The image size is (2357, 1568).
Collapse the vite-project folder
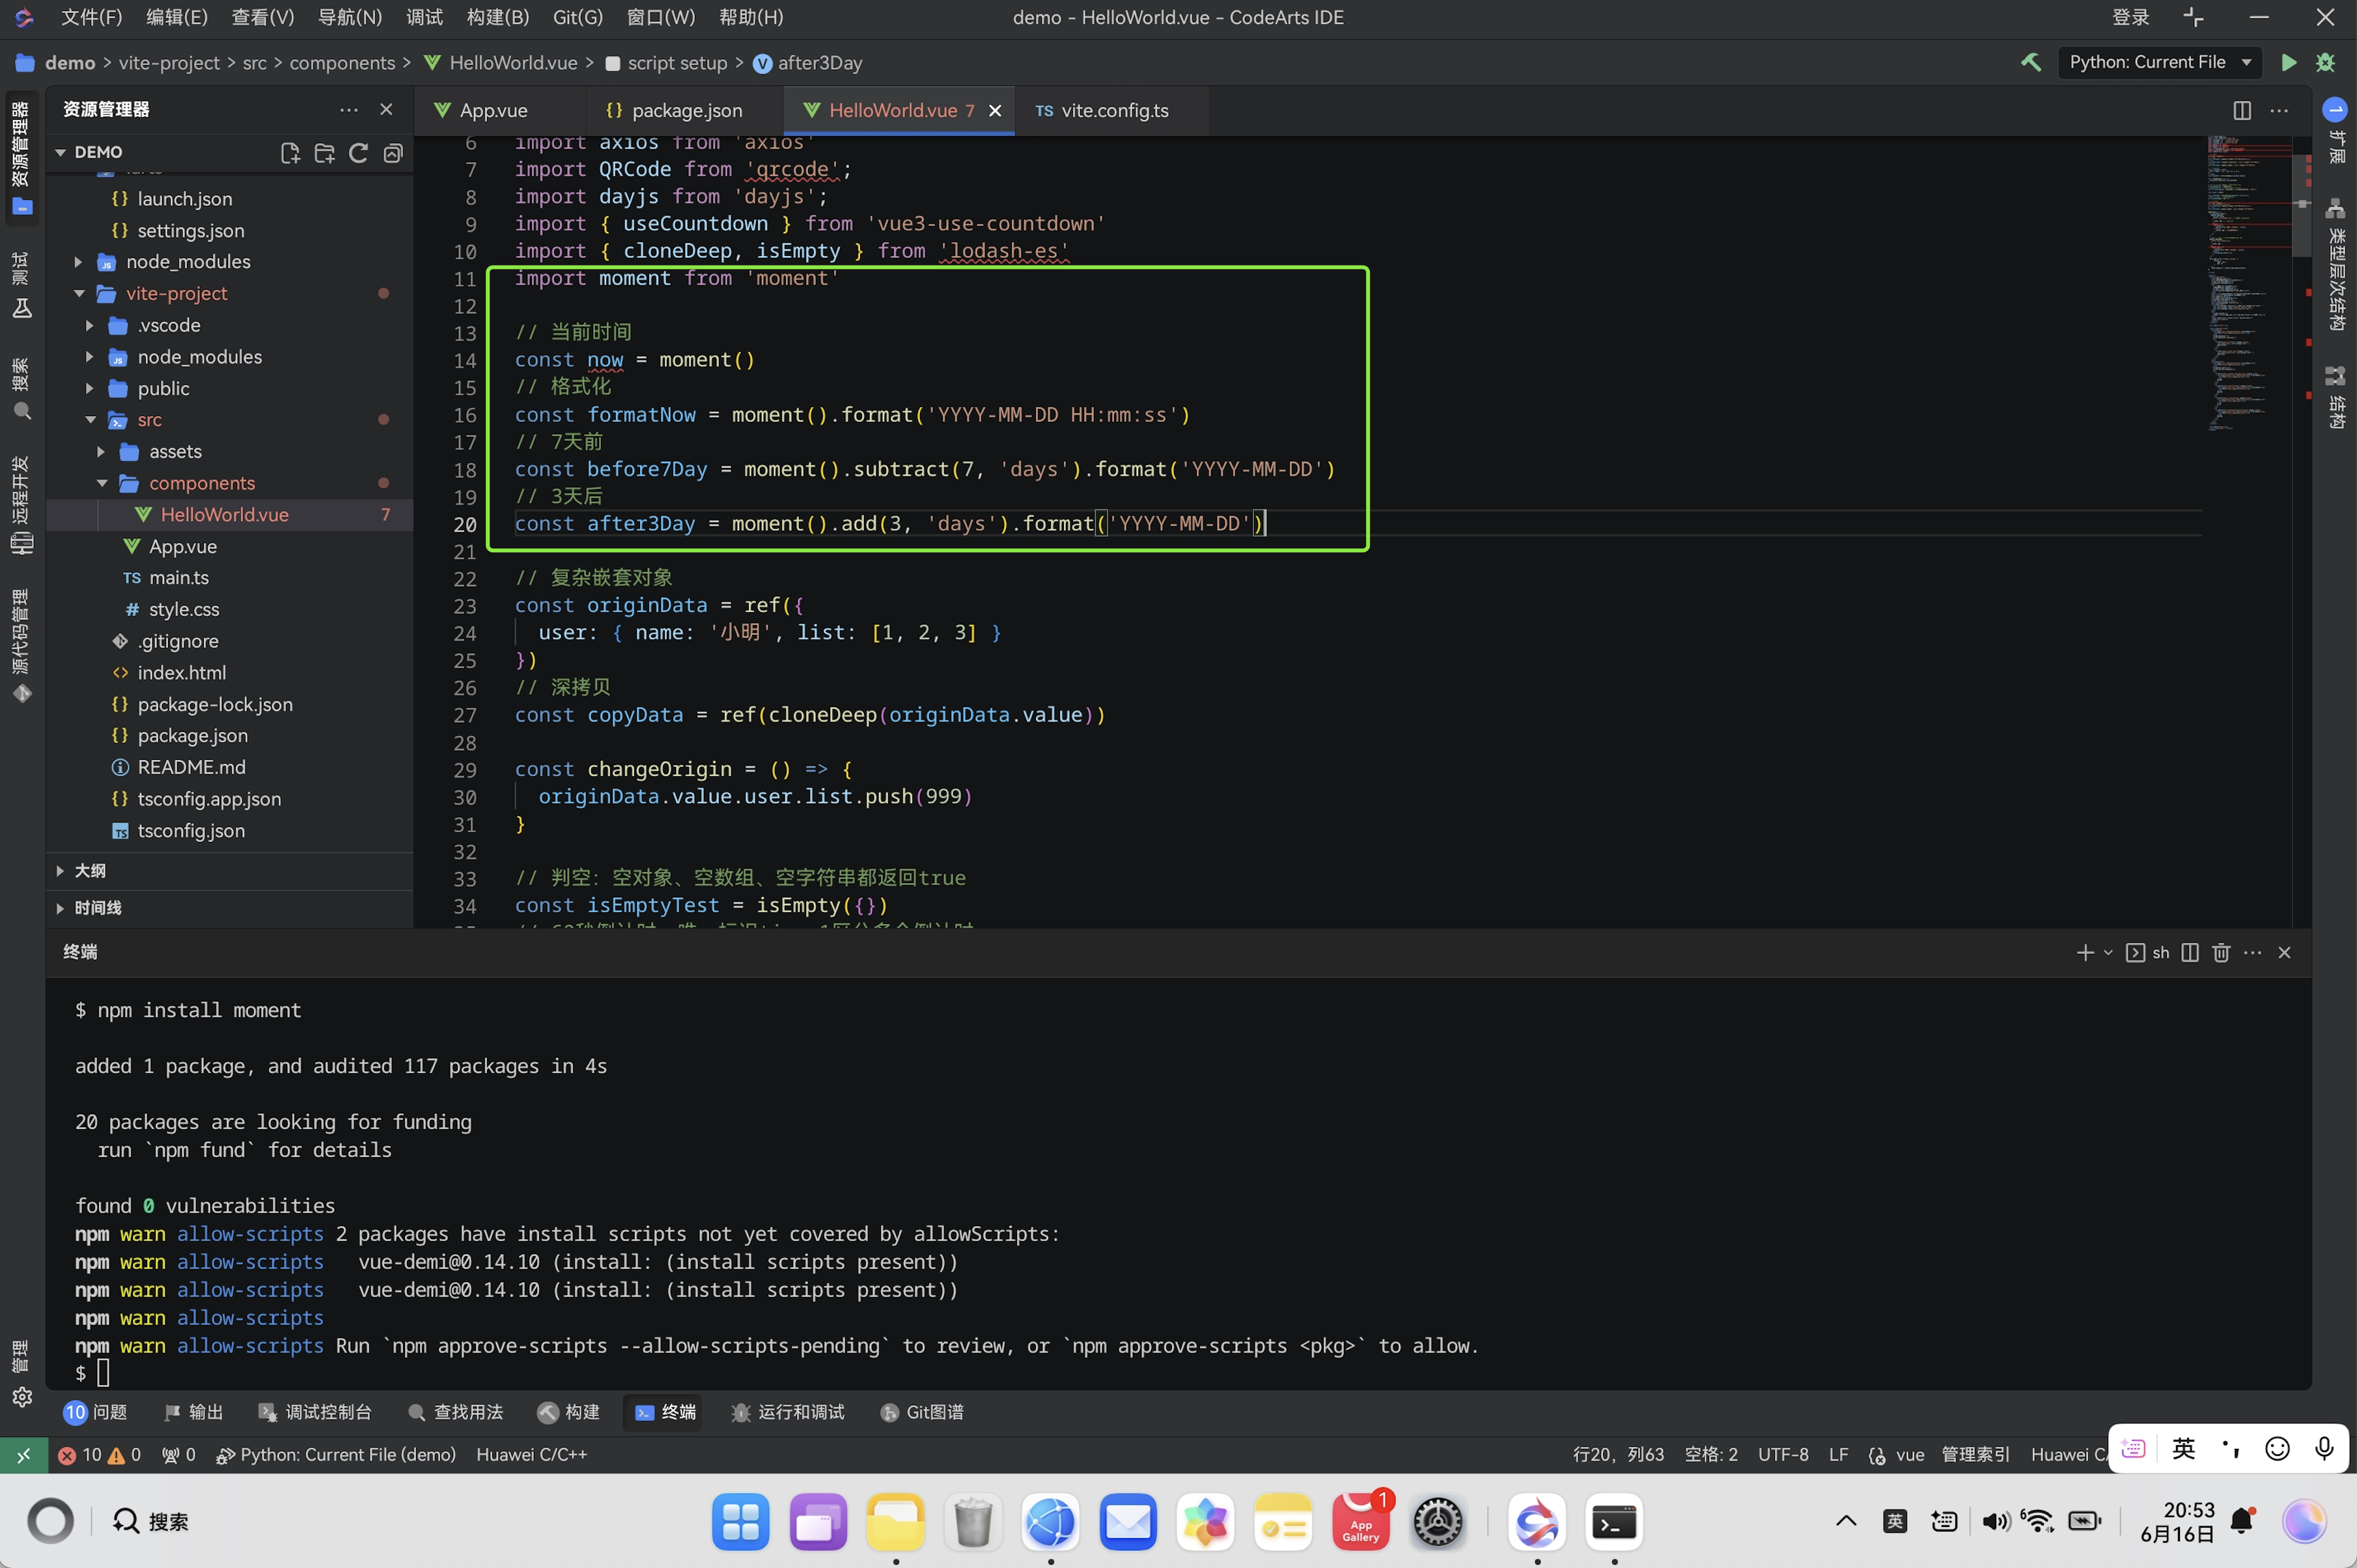pos(79,293)
